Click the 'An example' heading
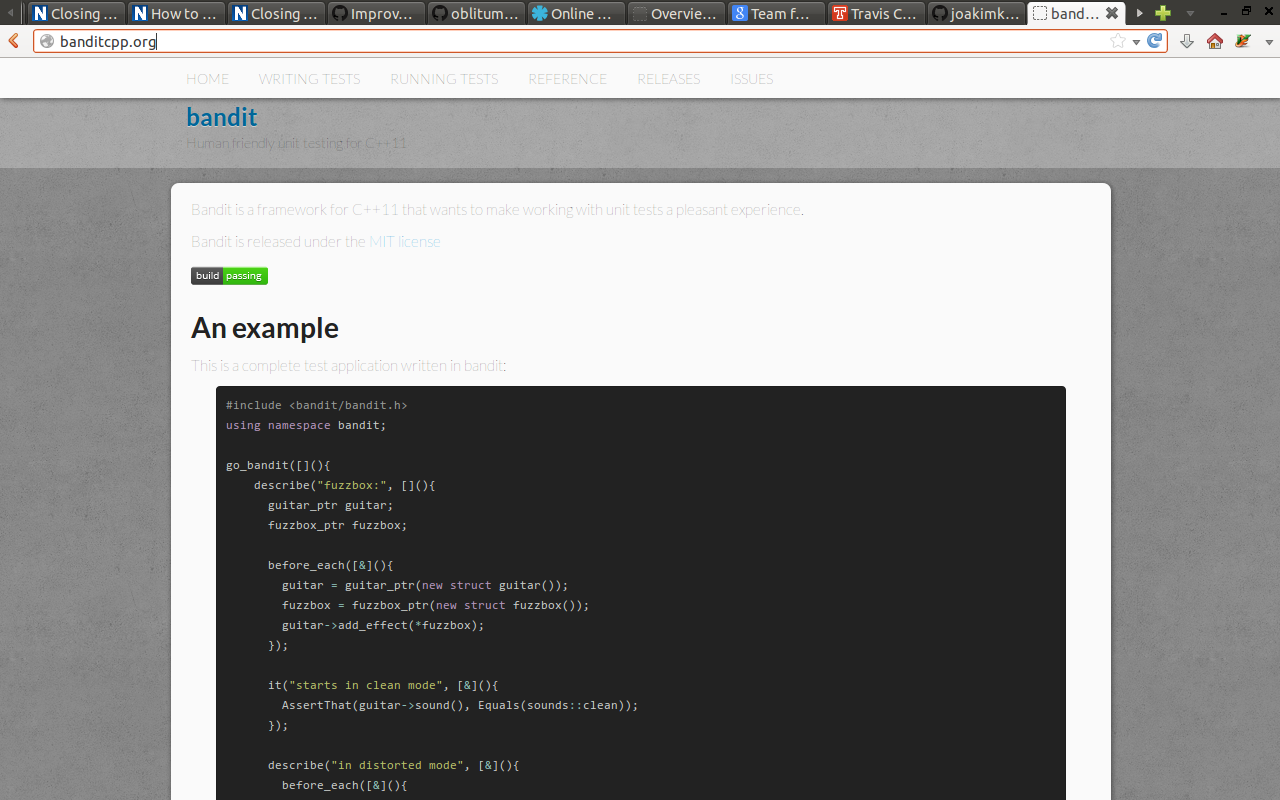Viewport: 1280px width, 800px height. pos(265,328)
